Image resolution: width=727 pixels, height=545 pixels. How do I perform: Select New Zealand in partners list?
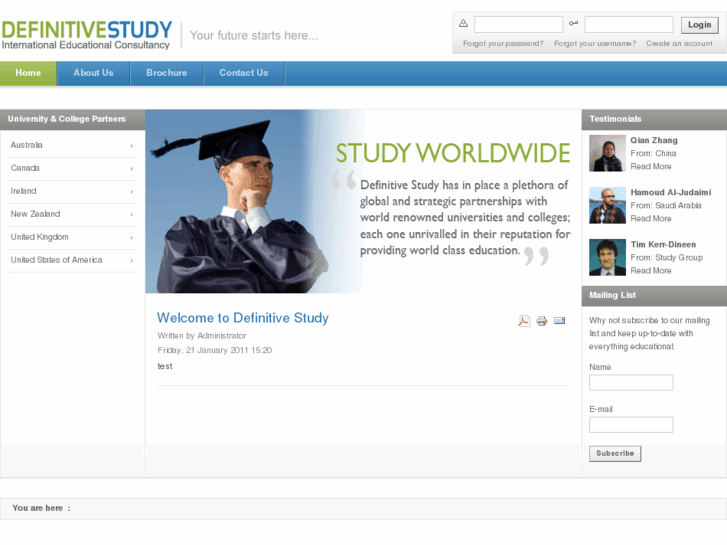coord(35,214)
